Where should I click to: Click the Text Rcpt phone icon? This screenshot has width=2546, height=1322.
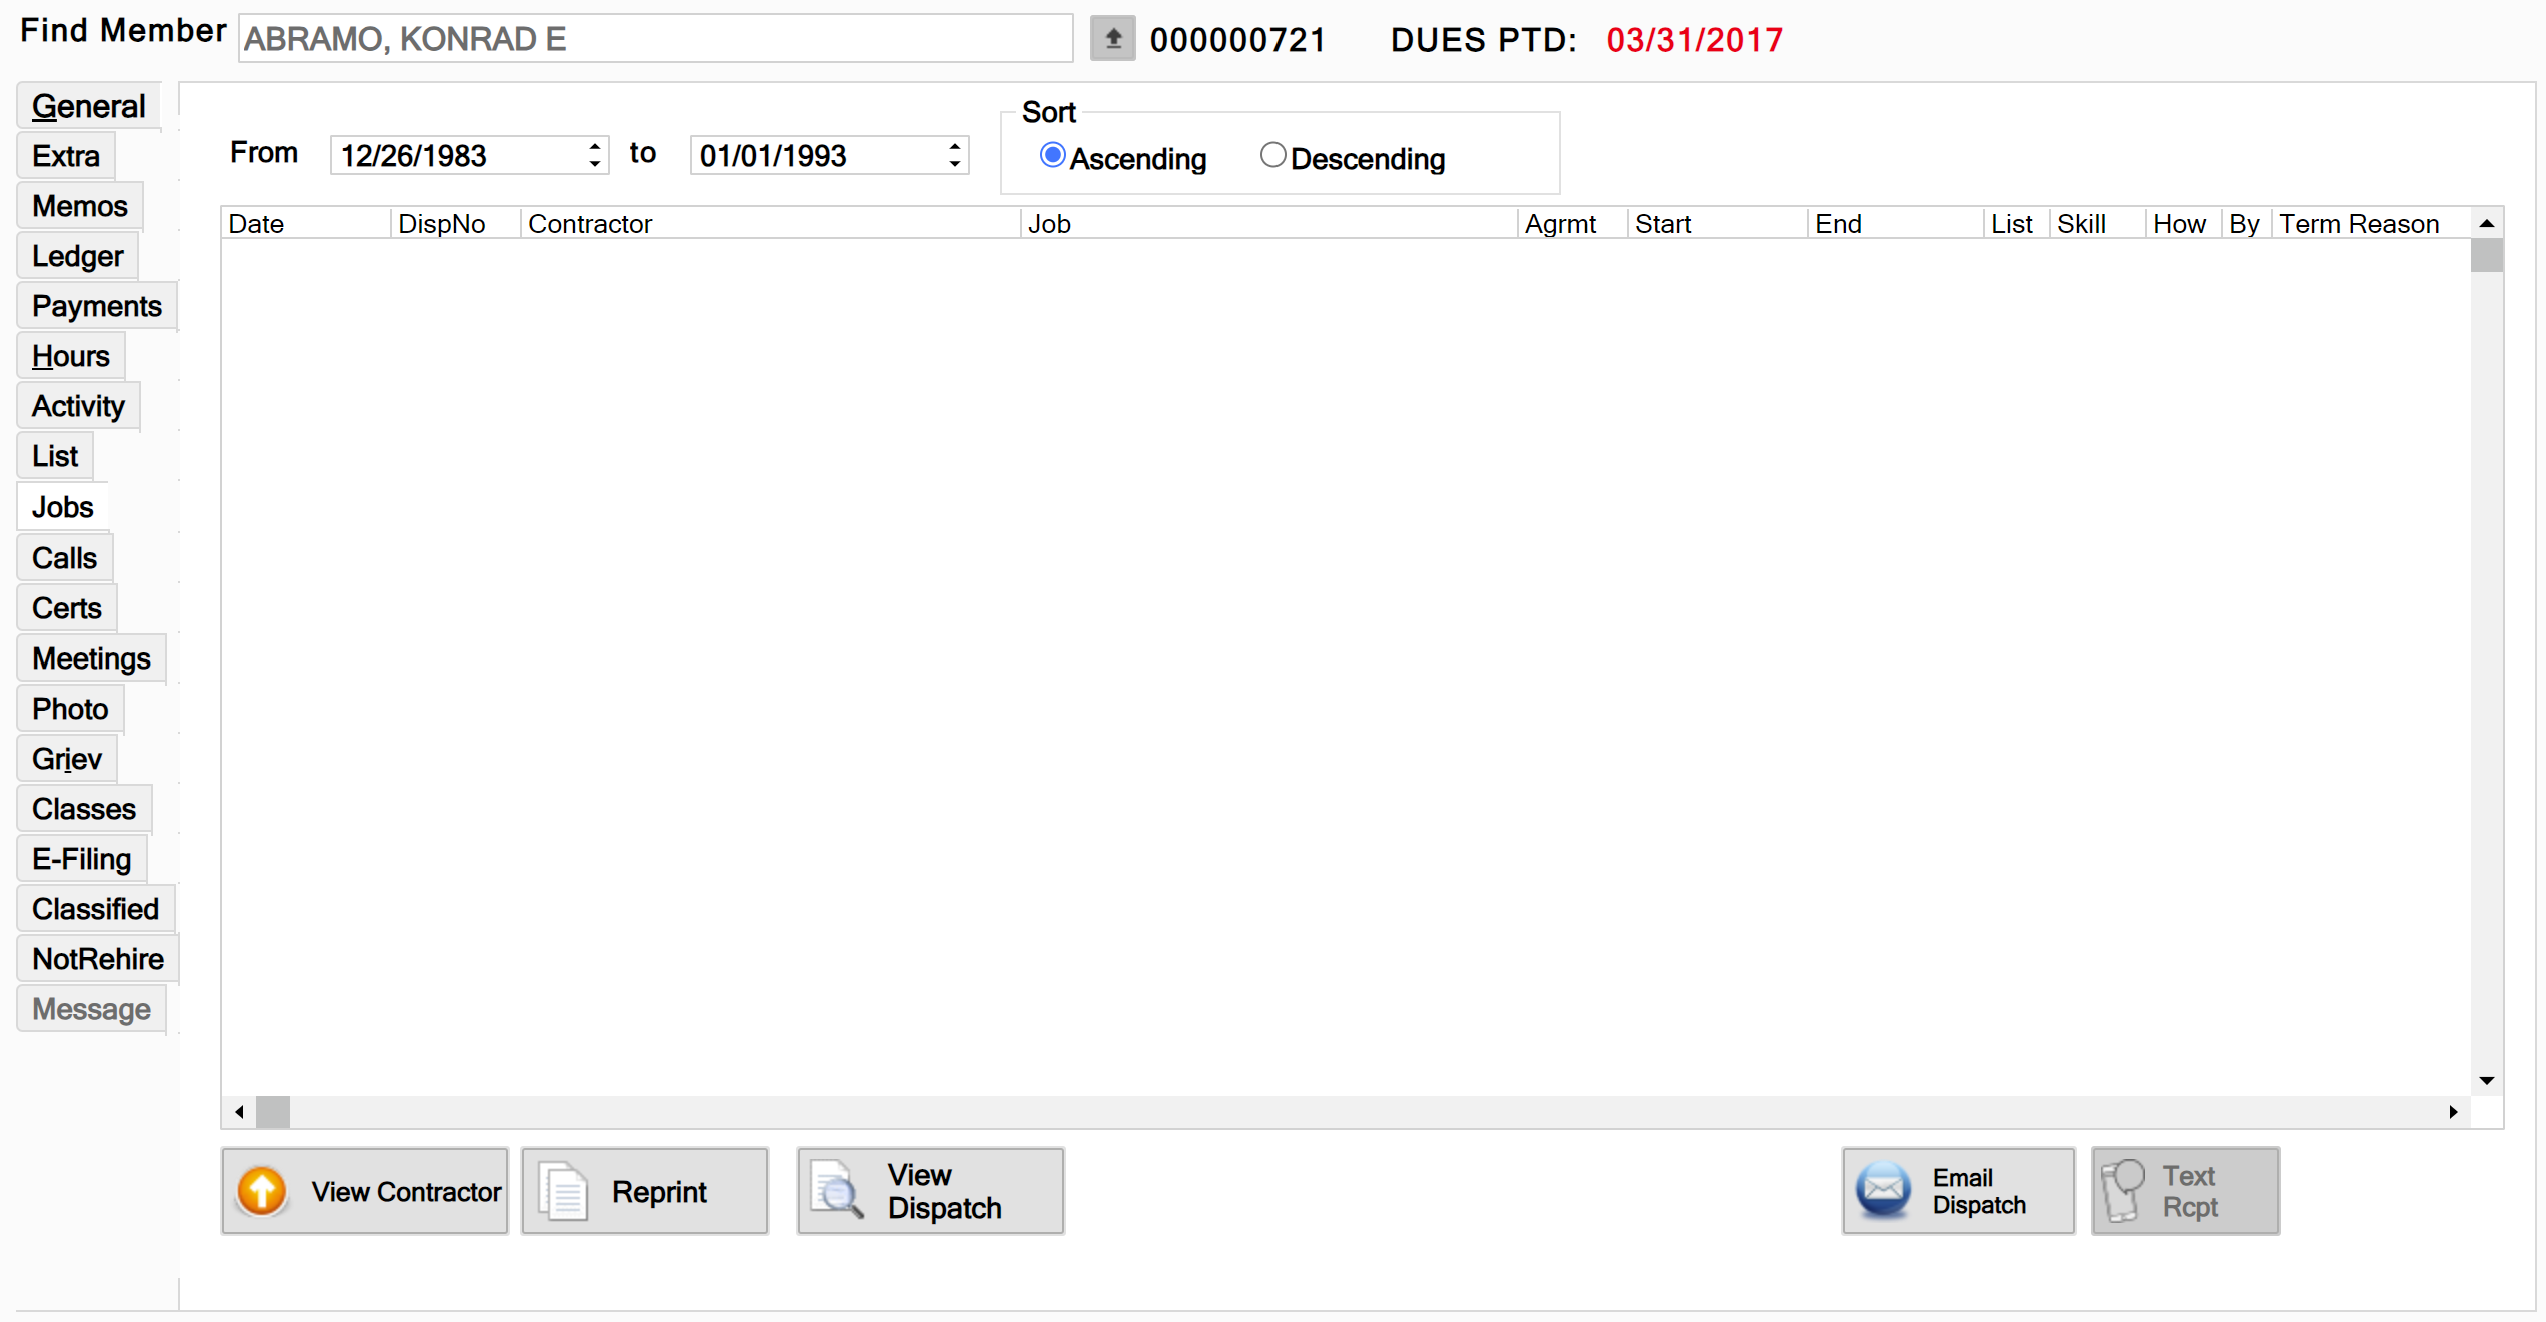tap(2122, 1191)
